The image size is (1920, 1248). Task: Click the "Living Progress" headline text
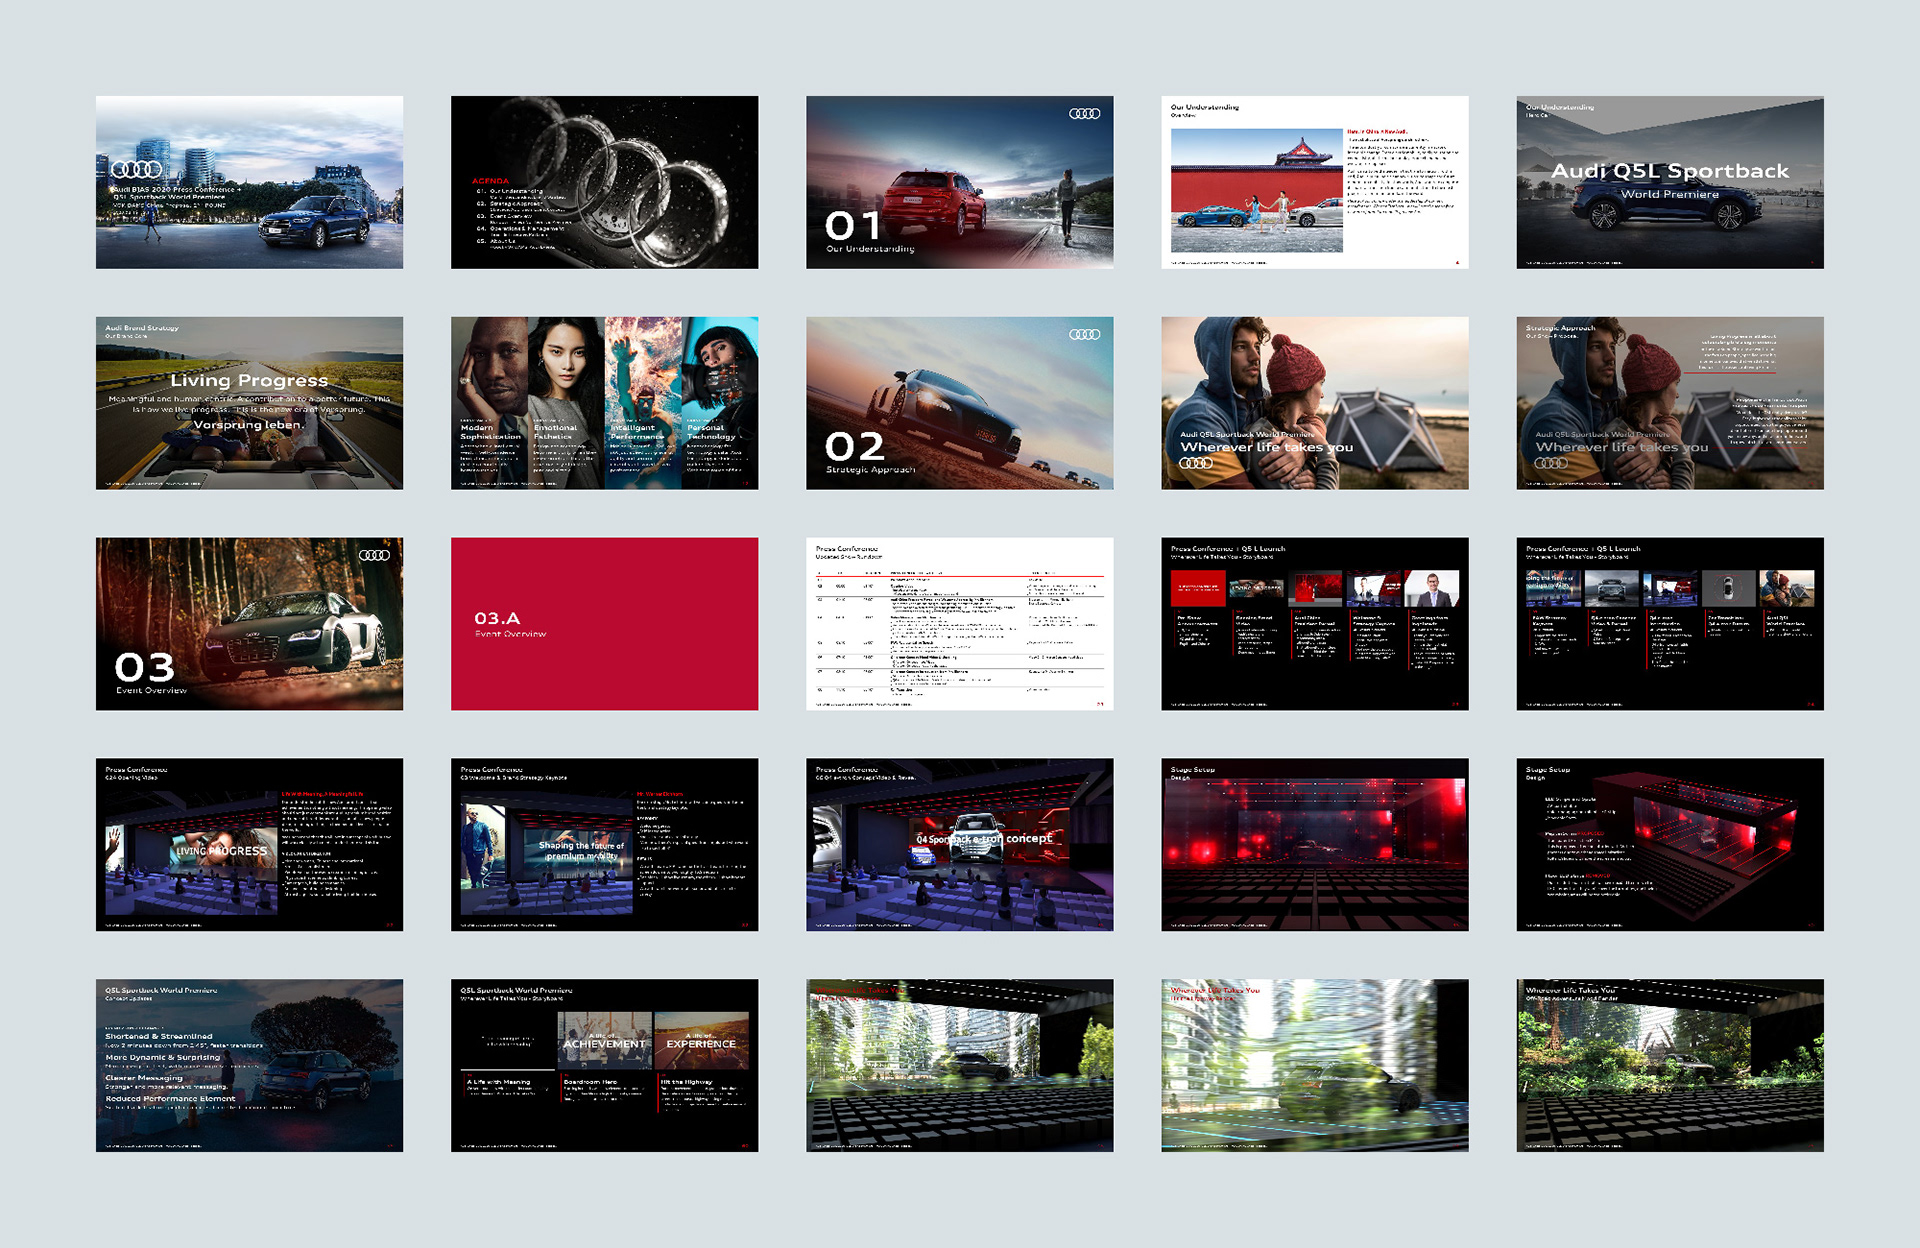[249, 380]
